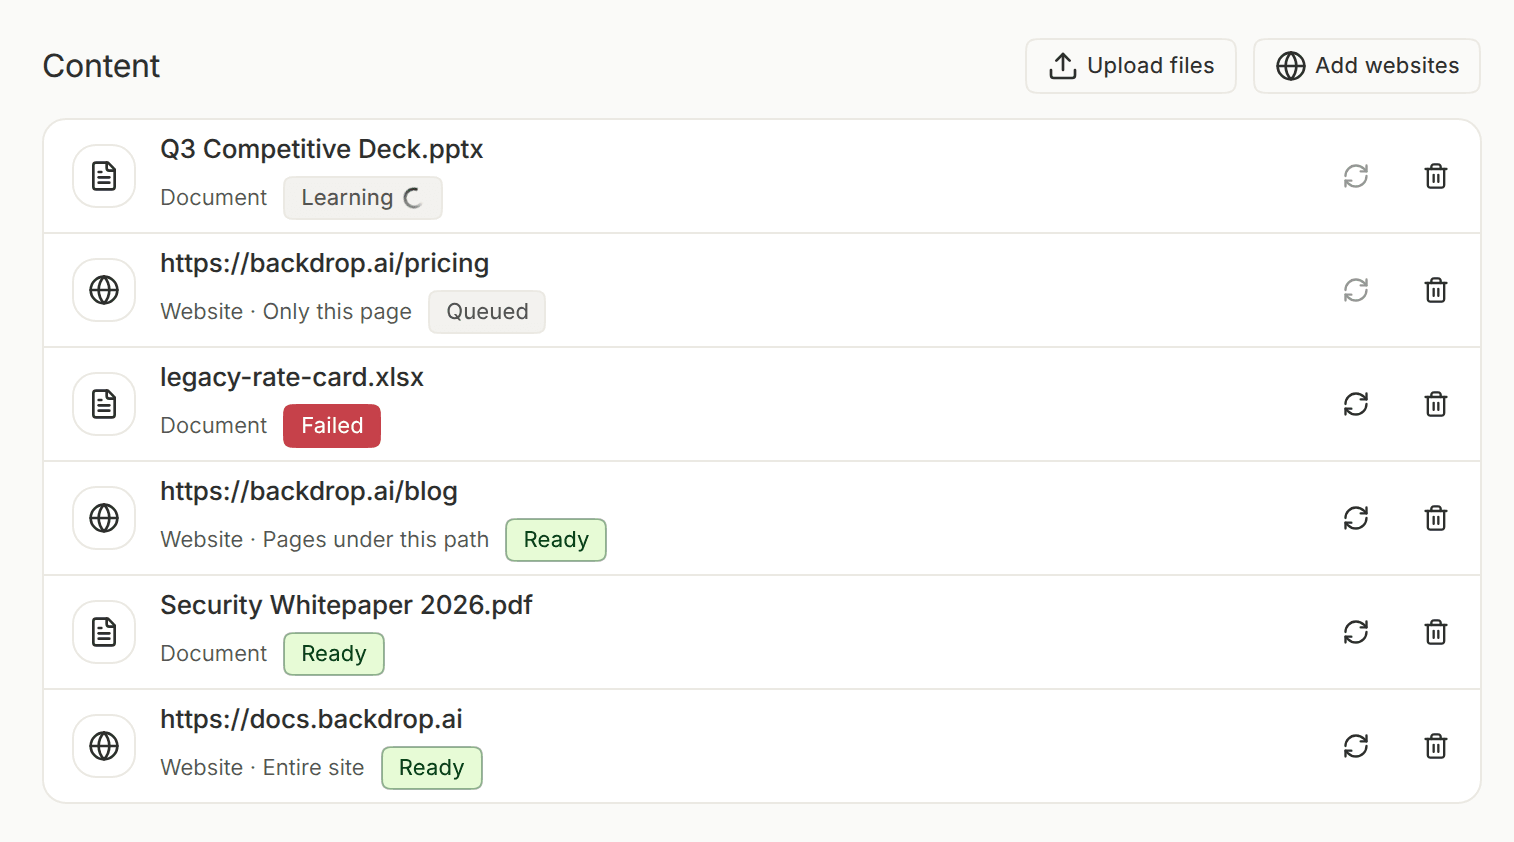The height and width of the screenshot is (842, 1514).
Task: Refresh the backdrop.ai/blog website entry
Action: (x=1356, y=518)
